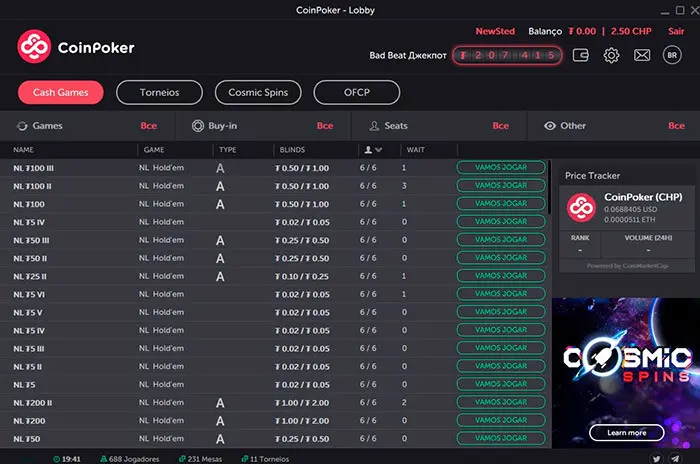Click blinds ₮1.00 / ₮2.00 of NL ₮200 II

[x=302, y=403]
